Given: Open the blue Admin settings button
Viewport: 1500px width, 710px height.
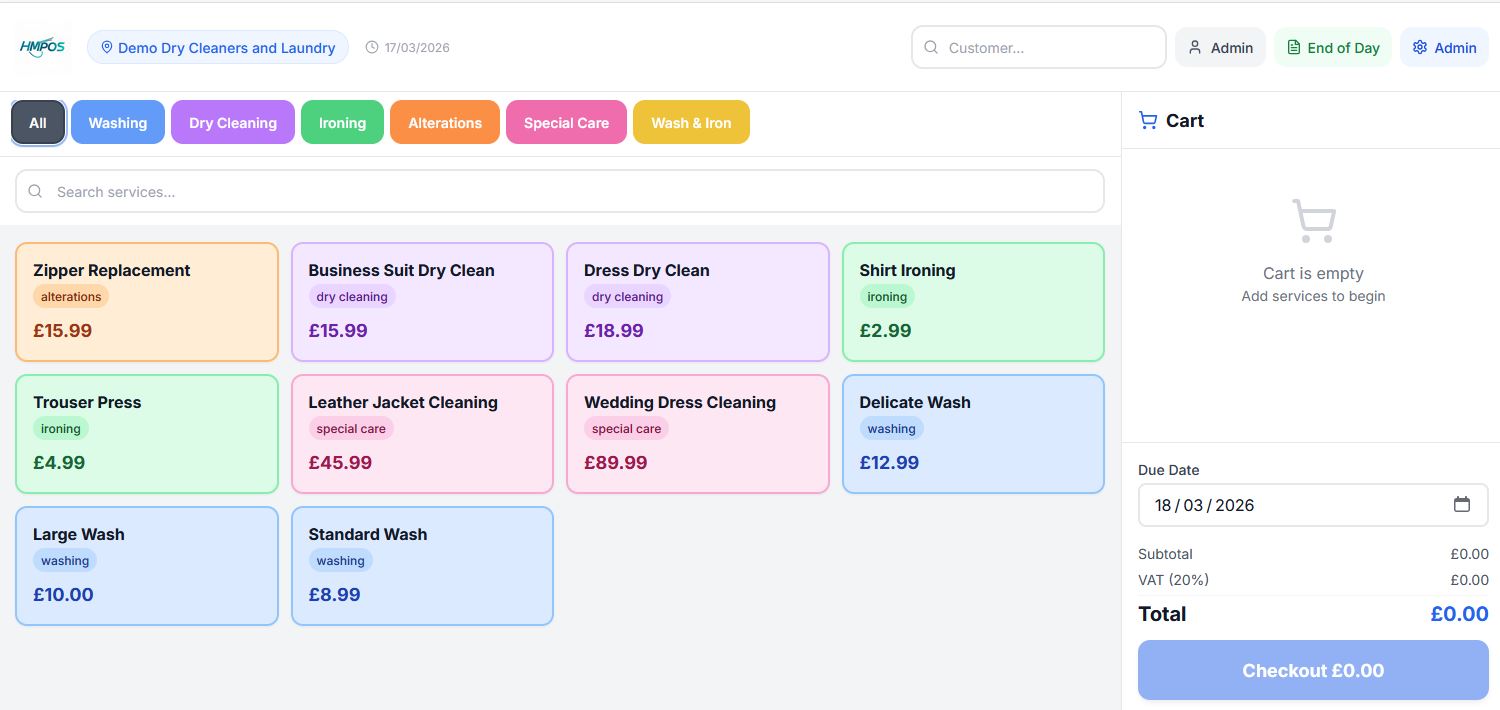Looking at the screenshot, I should click(x=1444, y=47).
